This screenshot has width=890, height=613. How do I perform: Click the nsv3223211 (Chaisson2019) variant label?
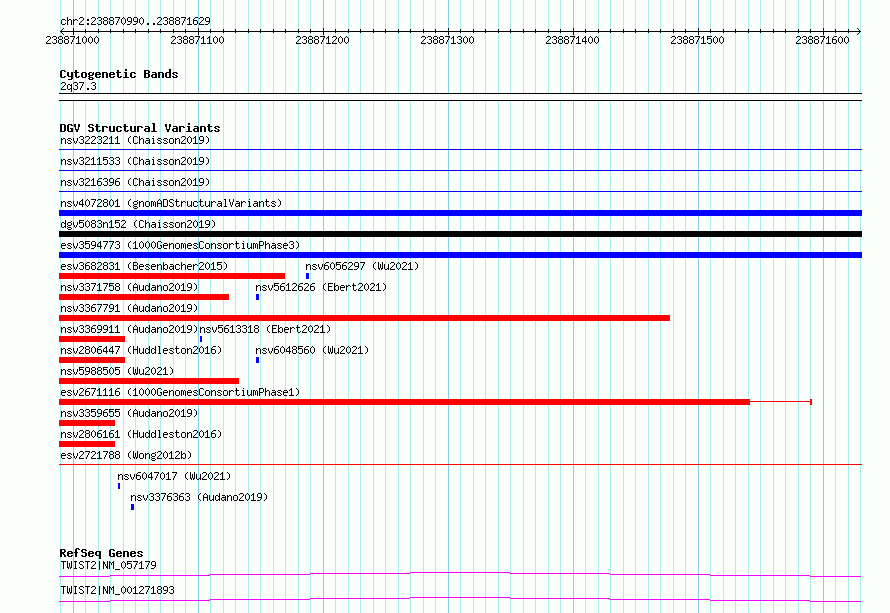point(135,140)
